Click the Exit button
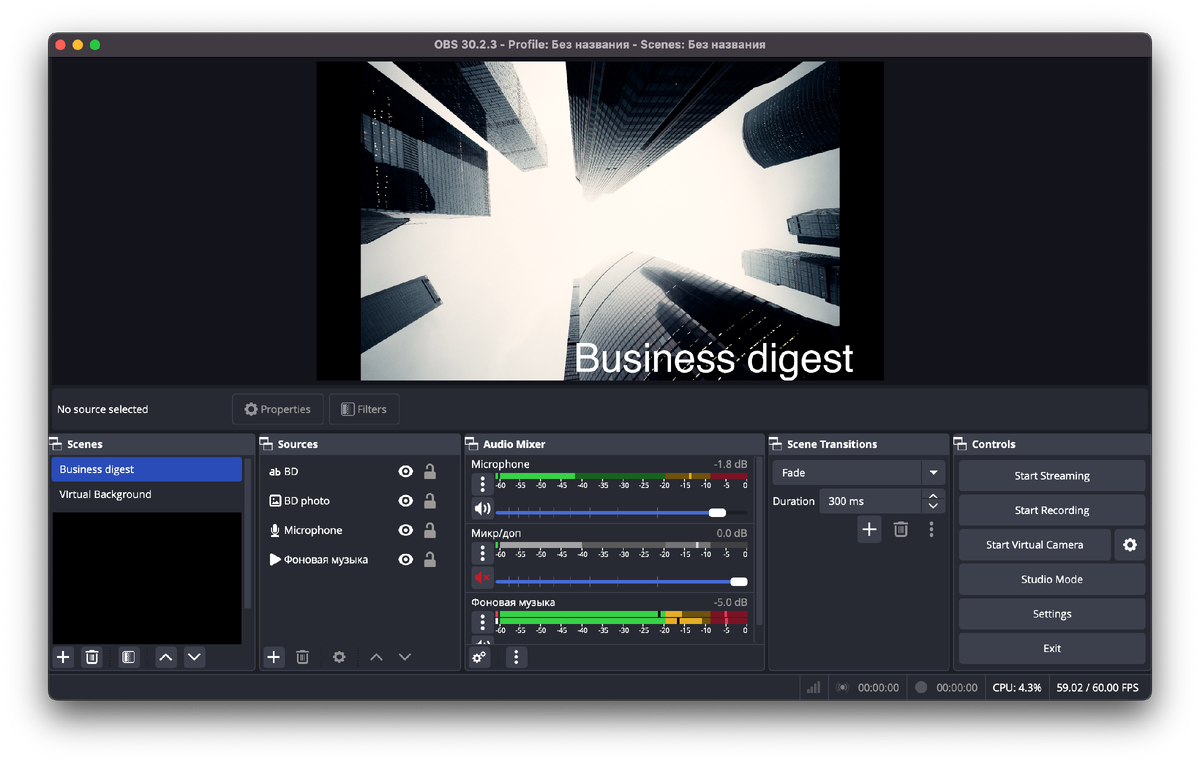 [1052, 648]
